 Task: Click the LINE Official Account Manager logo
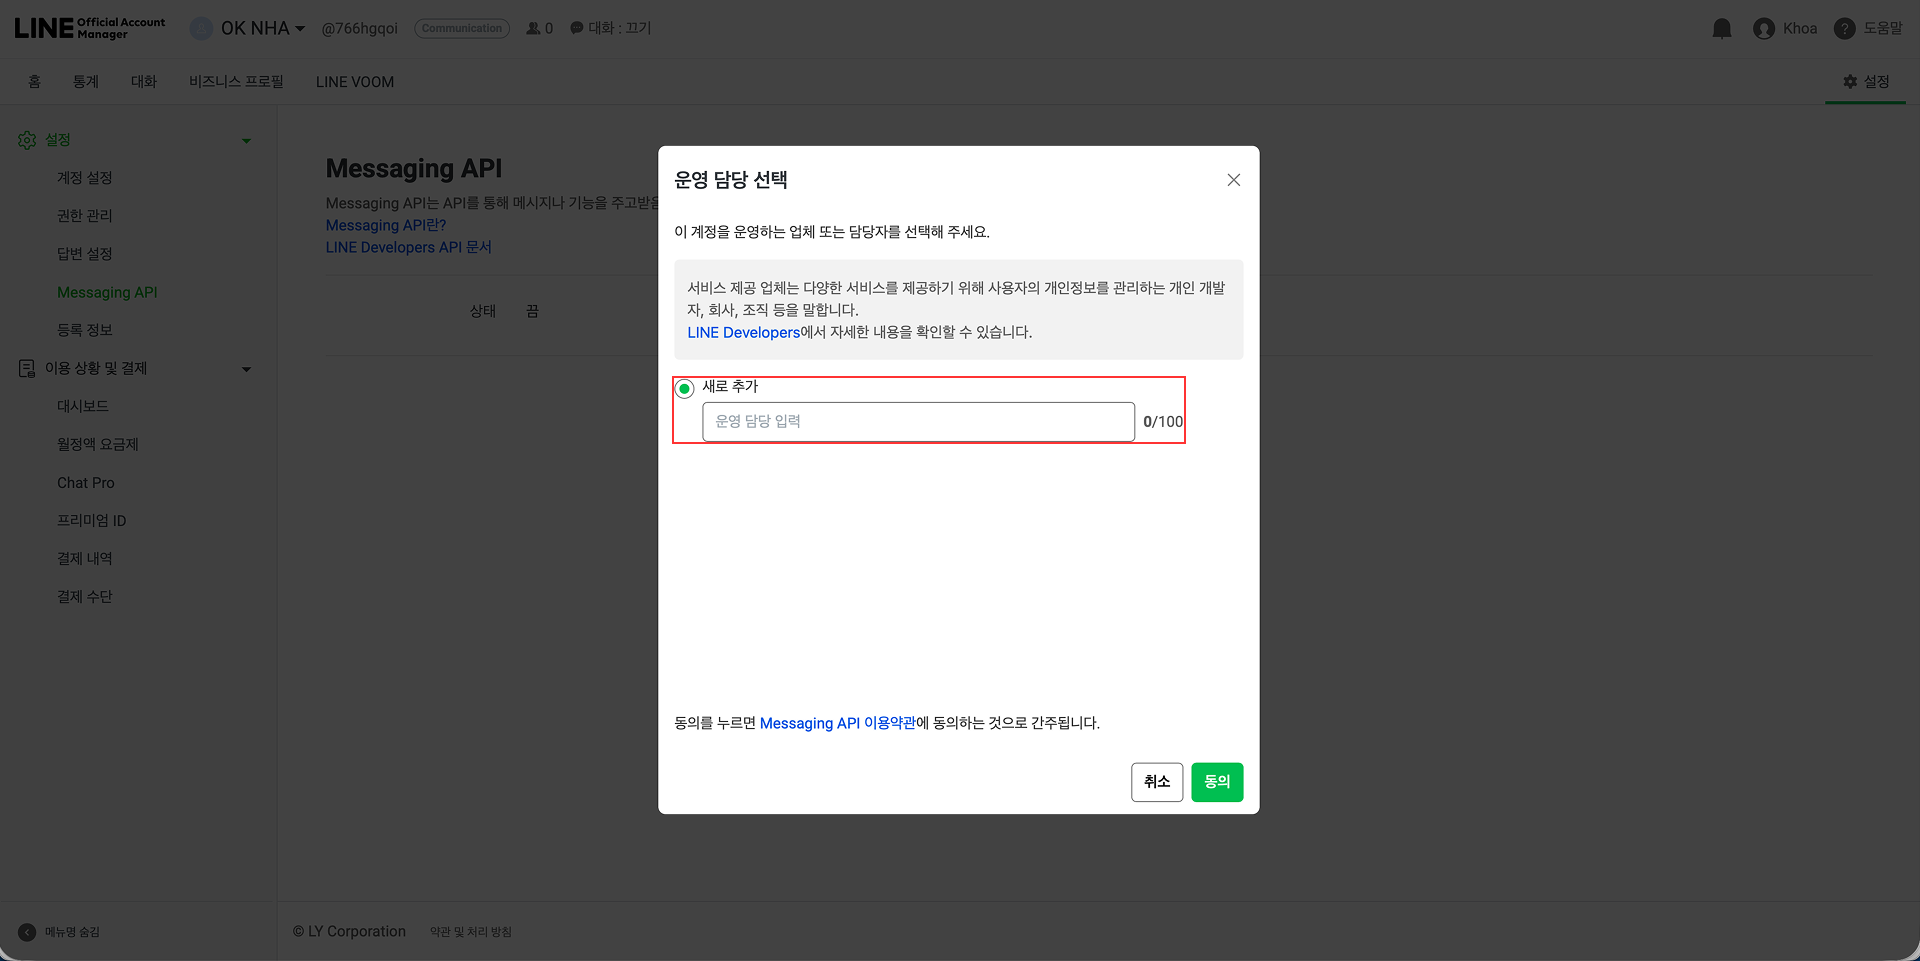88,25
